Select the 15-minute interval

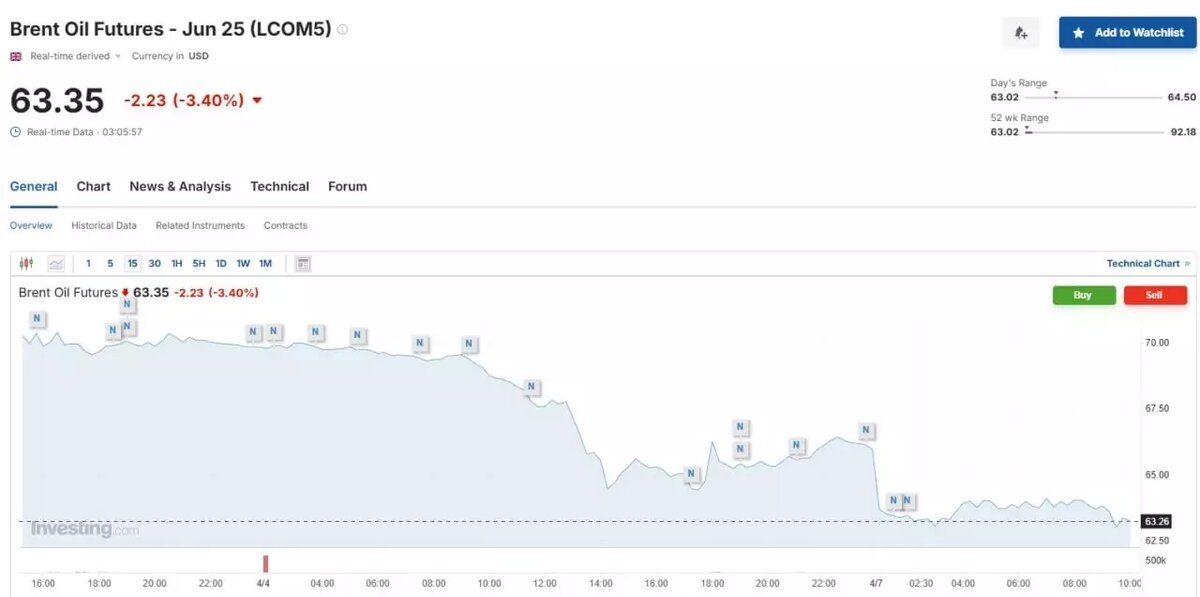(132, 264)
